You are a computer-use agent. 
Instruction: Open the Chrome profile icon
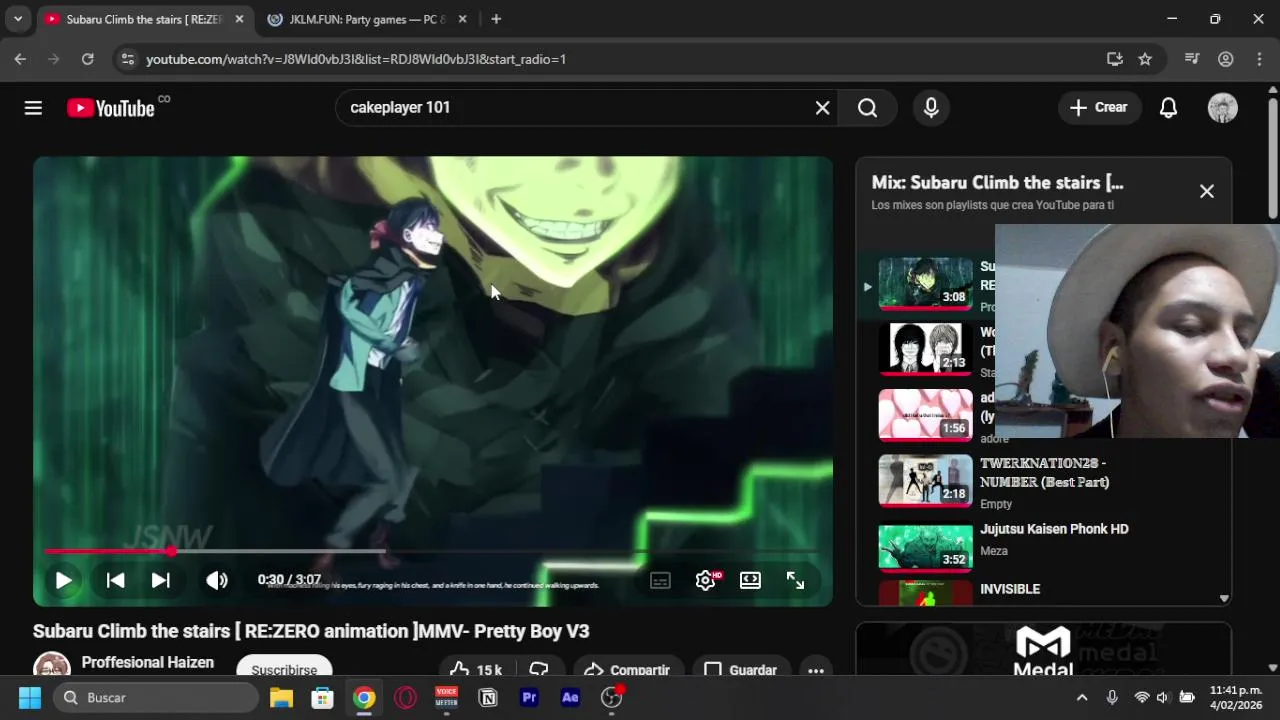pos(1225,59)
